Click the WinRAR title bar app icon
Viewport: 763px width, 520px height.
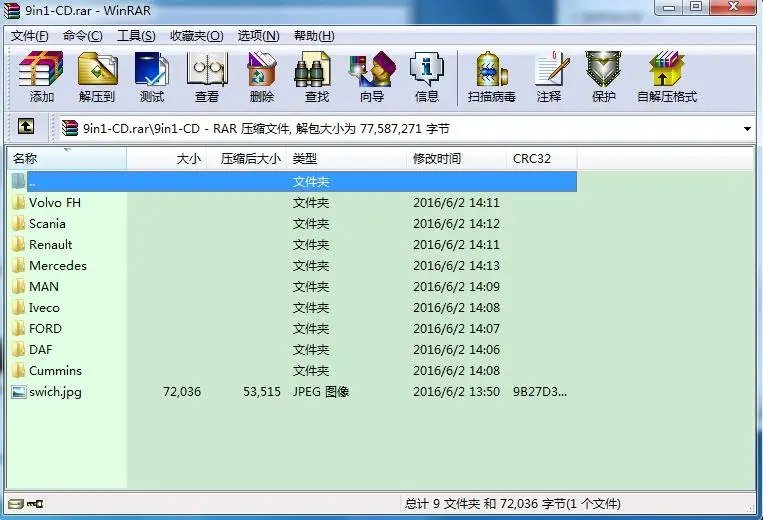[x=12, y=11]
